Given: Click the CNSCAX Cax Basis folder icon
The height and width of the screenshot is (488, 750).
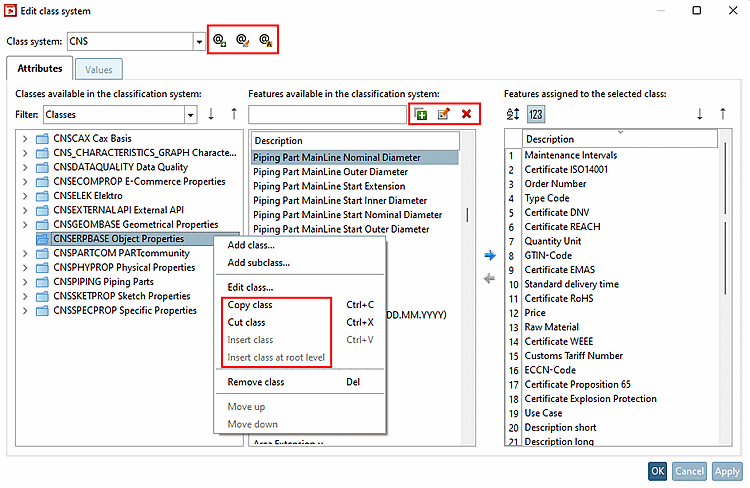Looking at the screenshot, I should pos(43,139).
